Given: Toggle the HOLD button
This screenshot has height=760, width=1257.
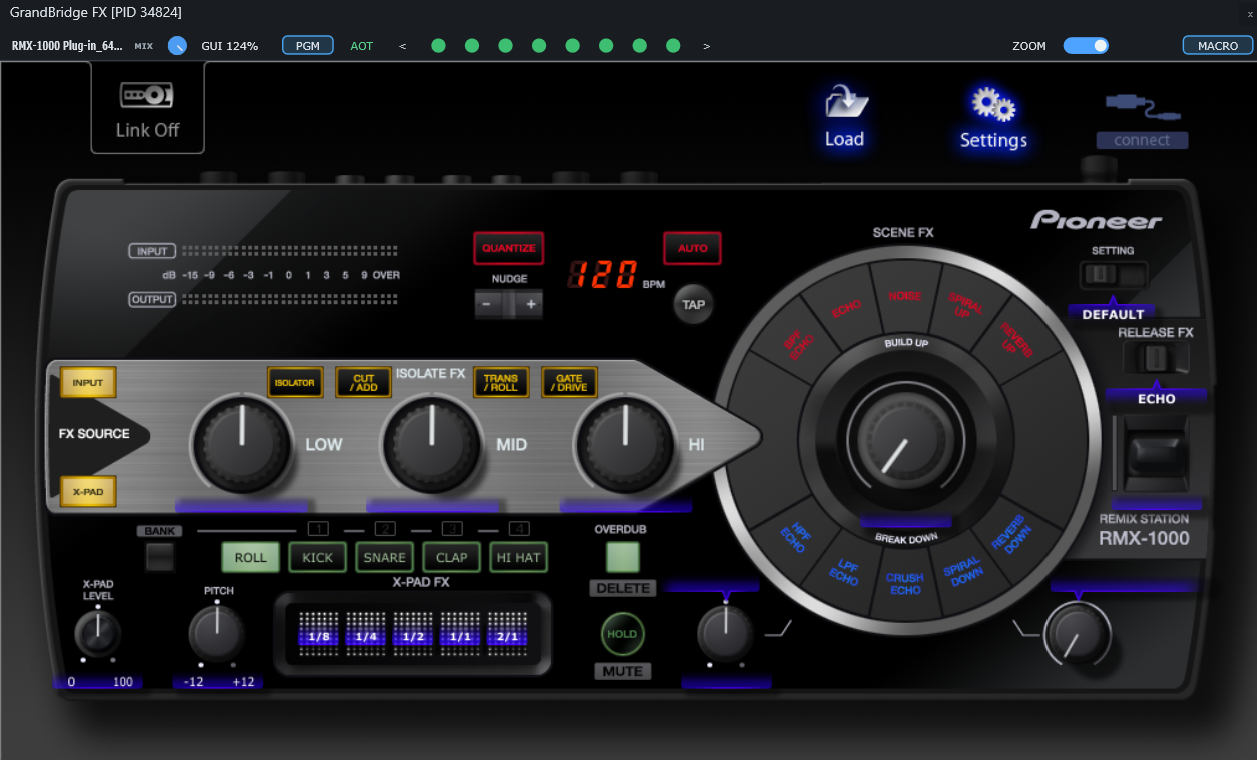Looking at the screenshot, I should (622, 633).
